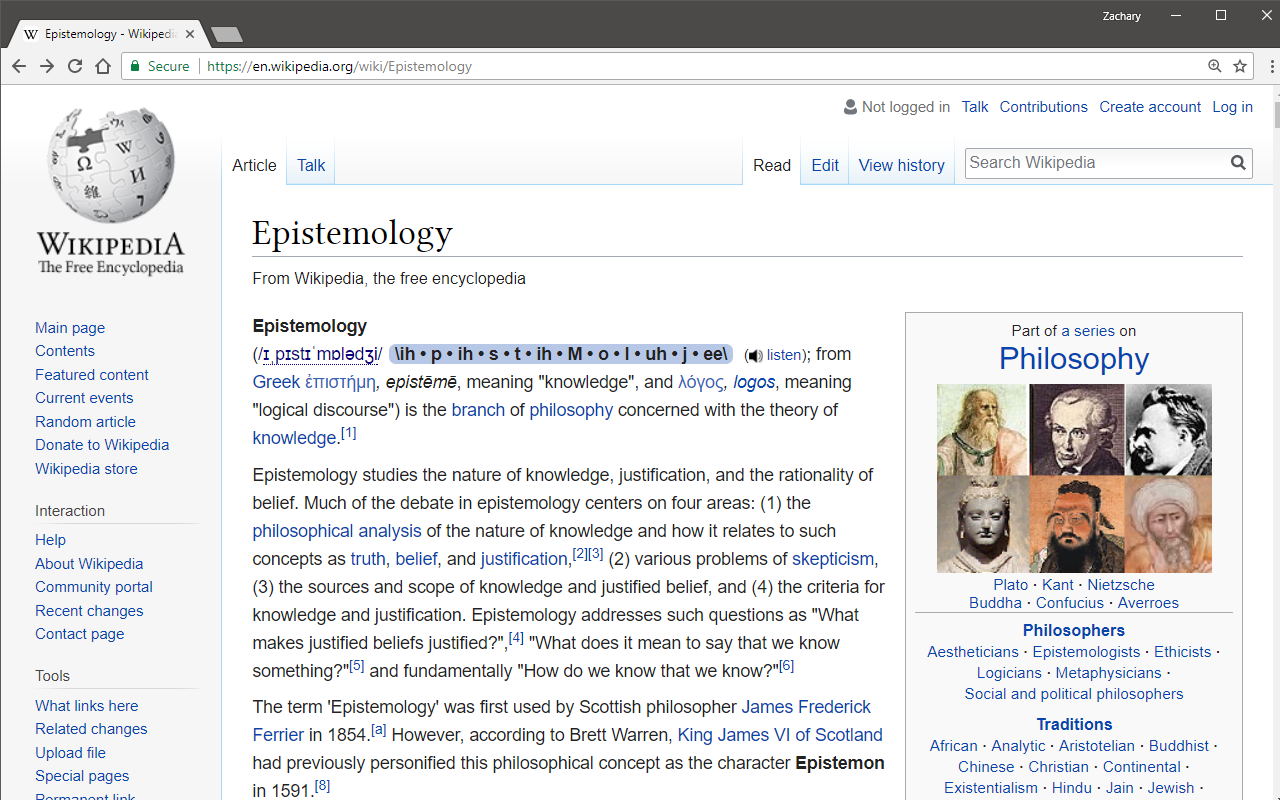Reload the Epistemology page
The width and height of the screenshot is (1280, 800).
point(75,66)
